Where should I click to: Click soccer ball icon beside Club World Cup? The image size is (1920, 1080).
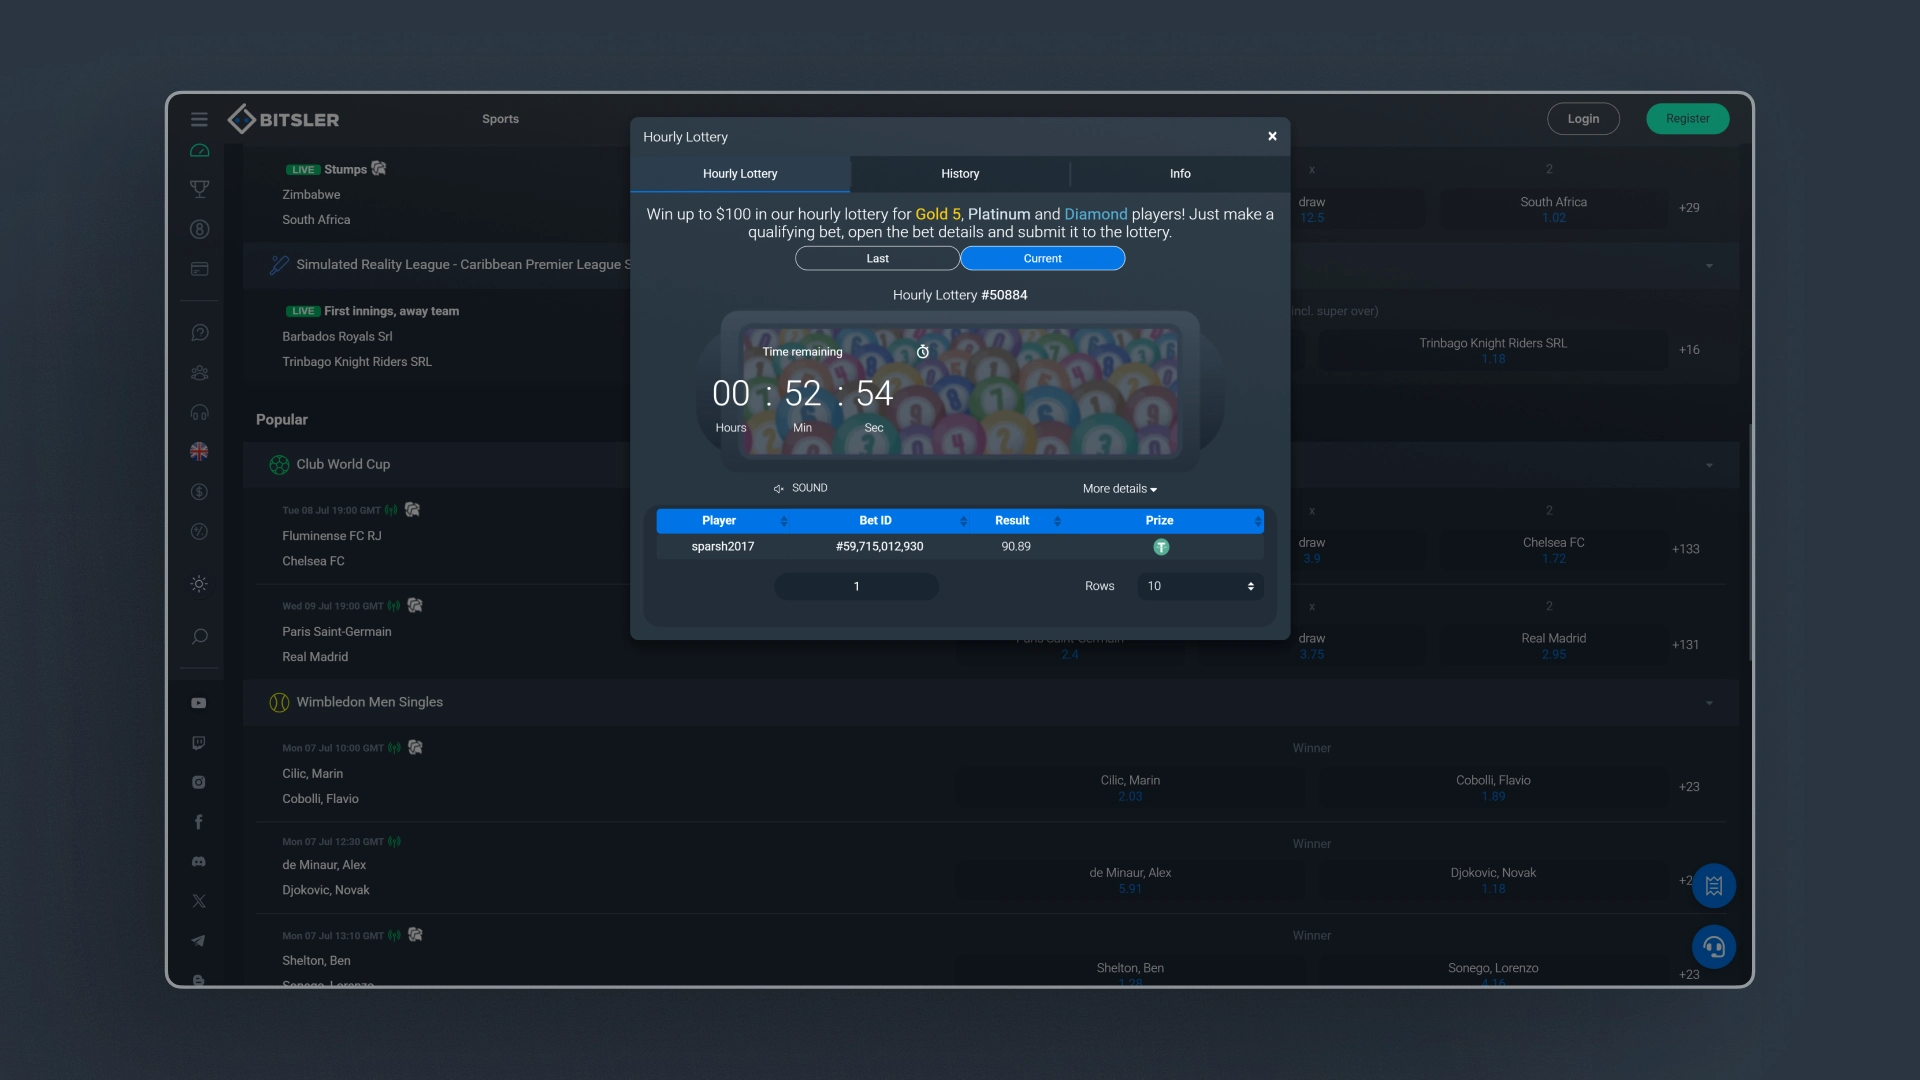click(x=279, y=465)
